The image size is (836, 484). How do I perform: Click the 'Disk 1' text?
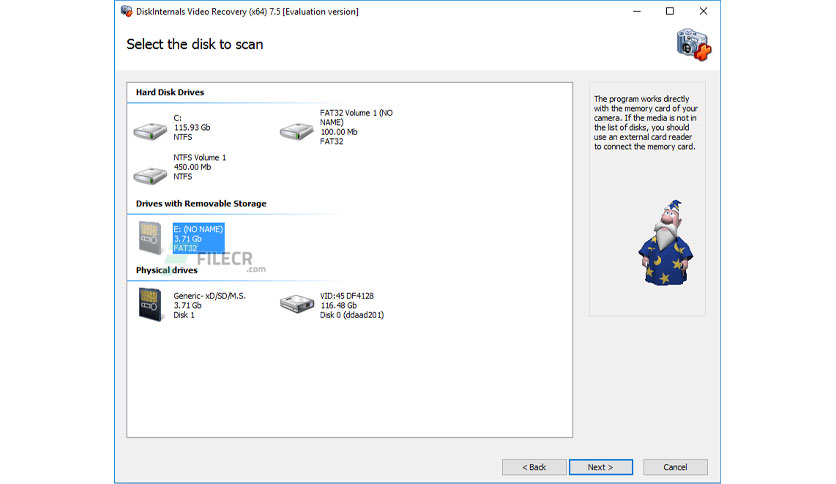pyautogui.click(x=184, y=315)
